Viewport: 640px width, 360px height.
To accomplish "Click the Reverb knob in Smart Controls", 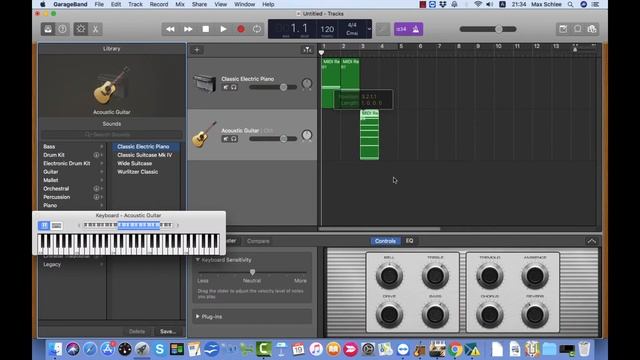I will click(x=535, y=315).
